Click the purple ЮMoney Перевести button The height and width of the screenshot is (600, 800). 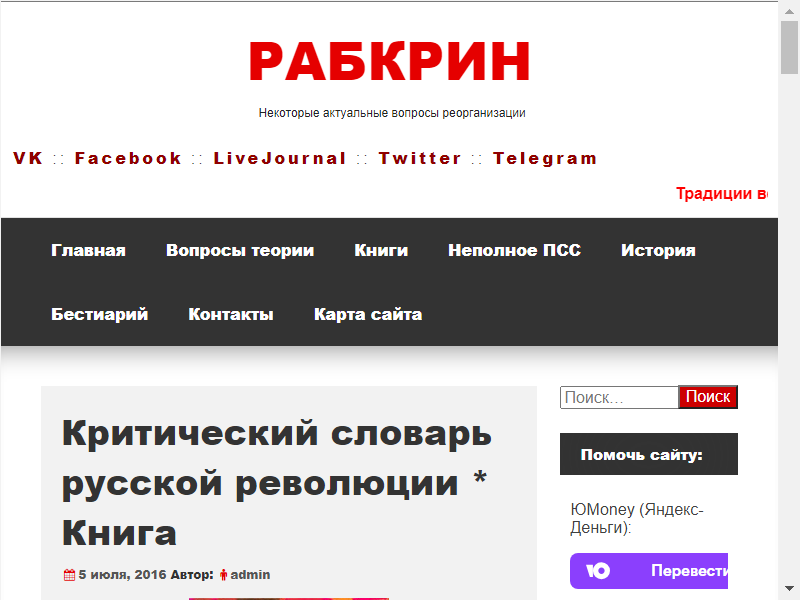pyautogui.click(x=649, y=571)
